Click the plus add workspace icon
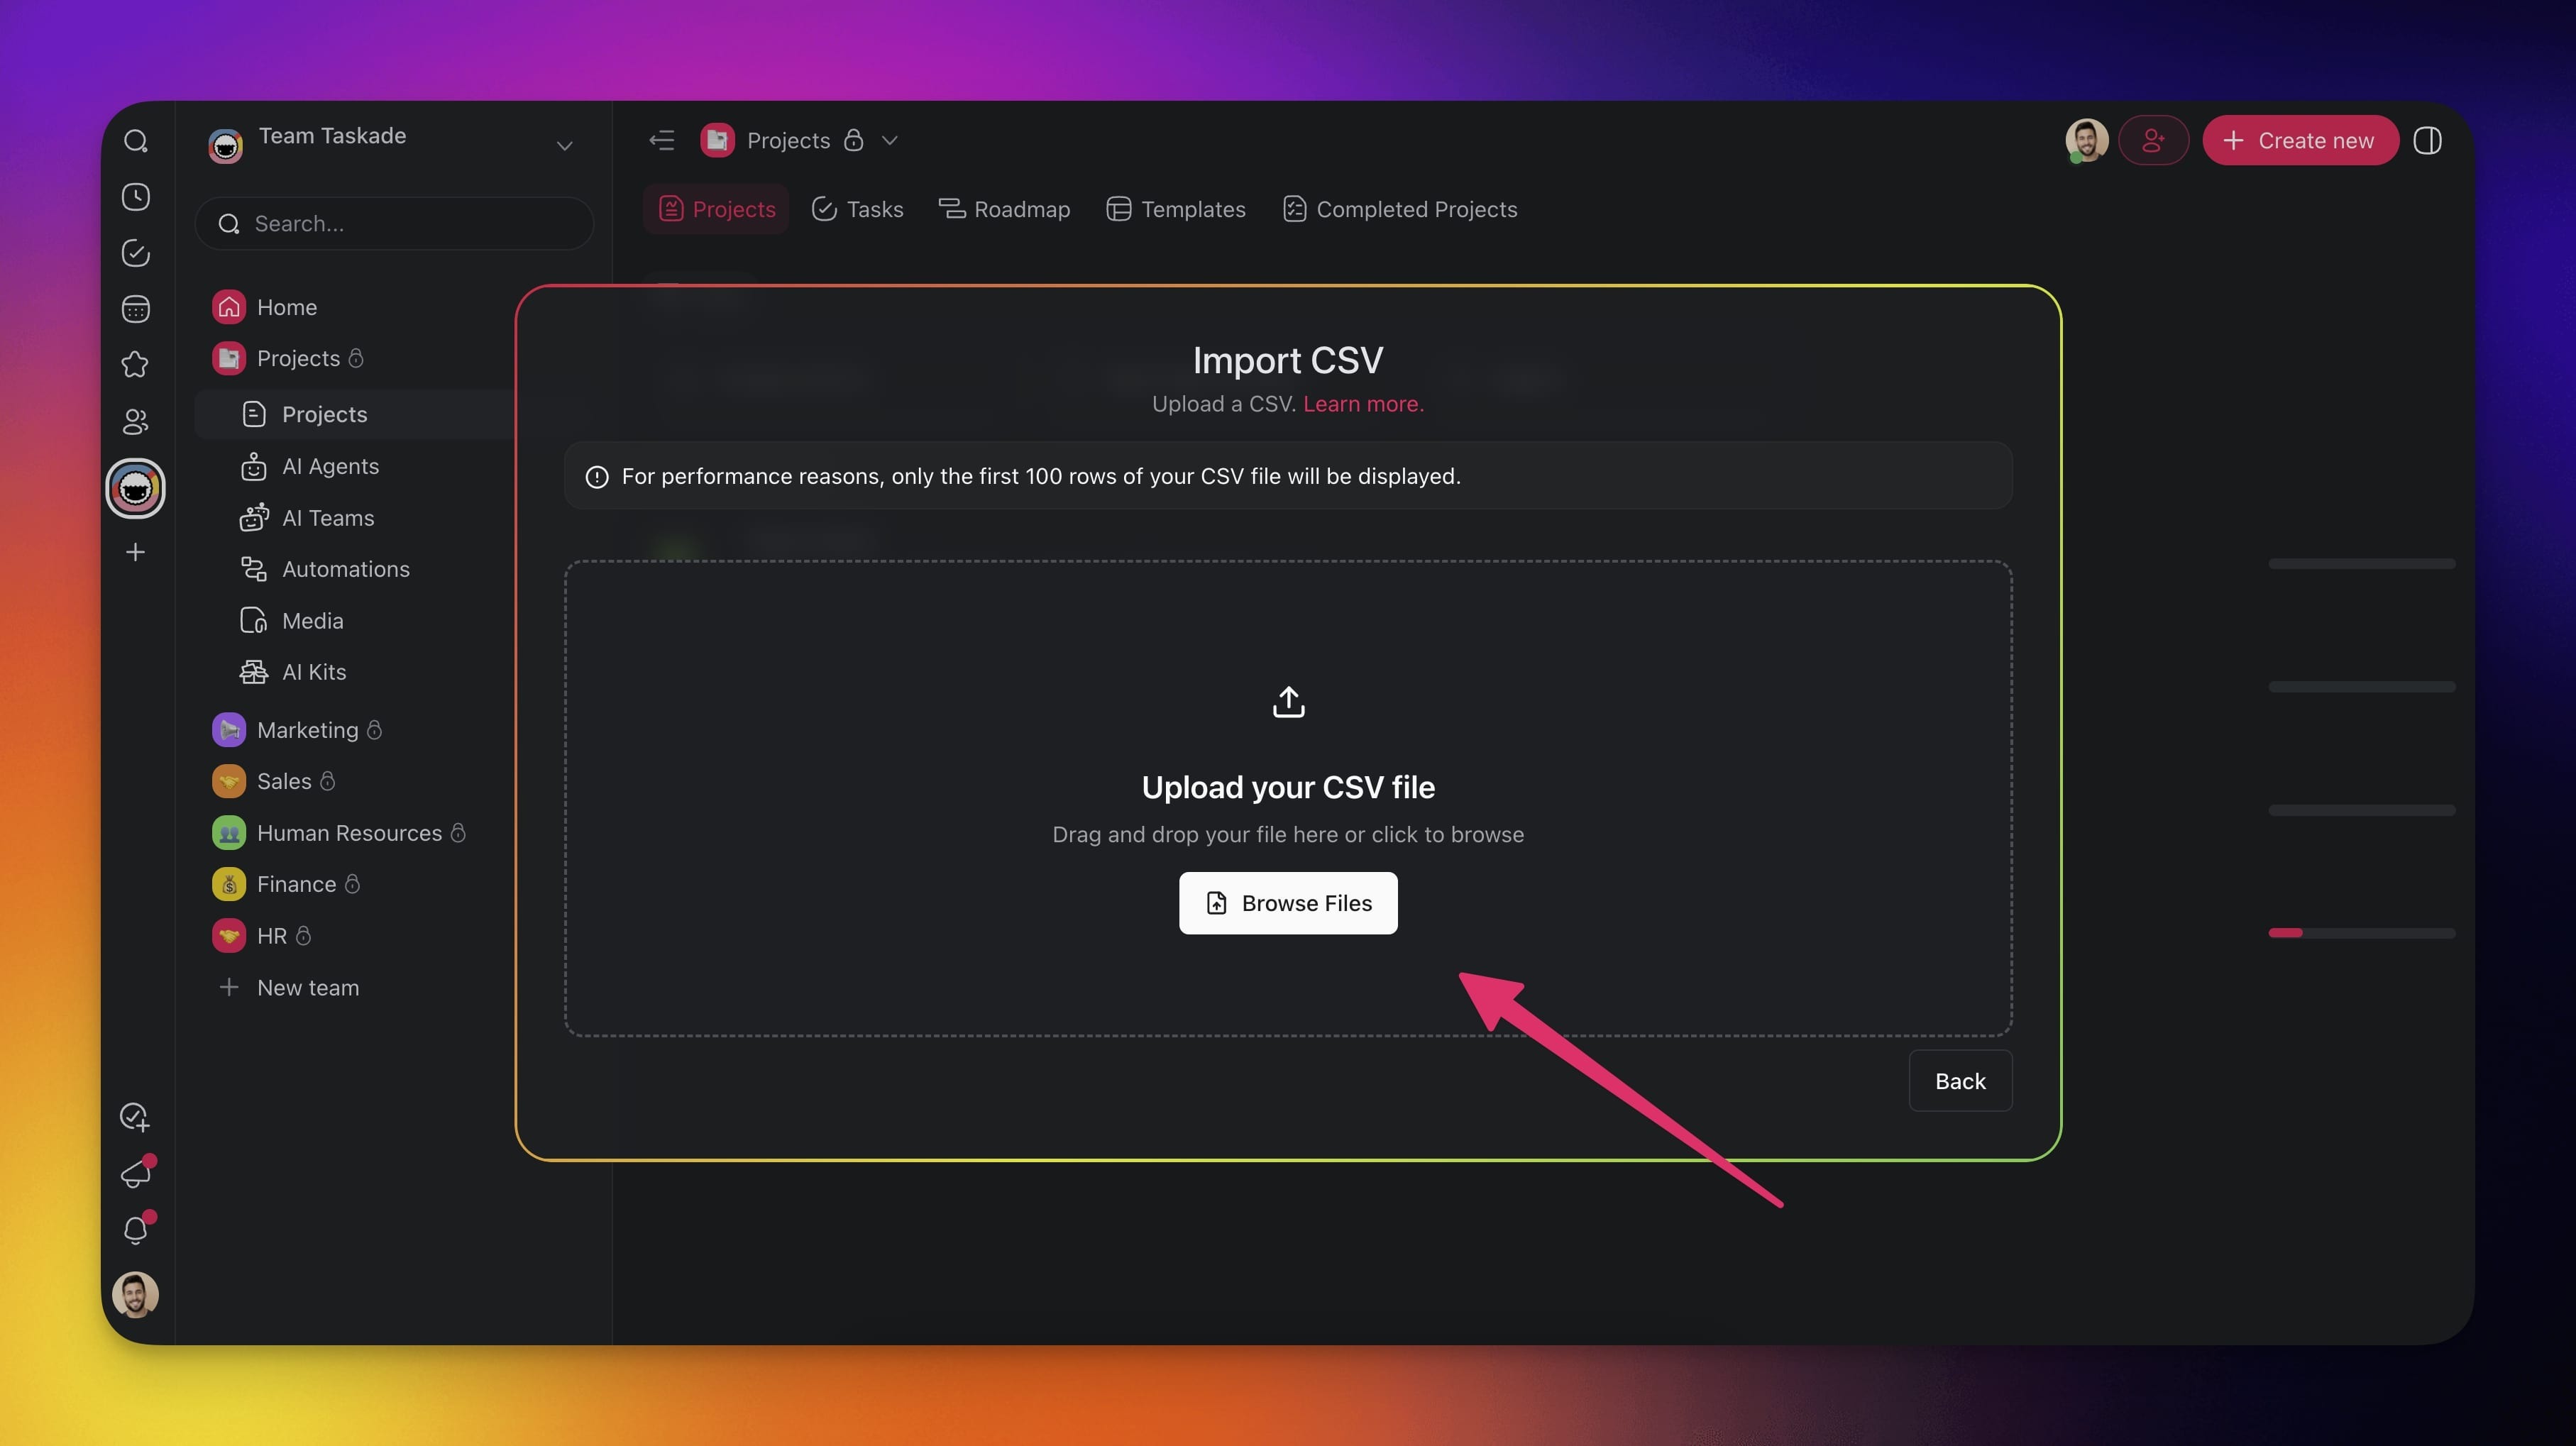The height and width of the screenshot is (1446, 2576). point(136,552)
